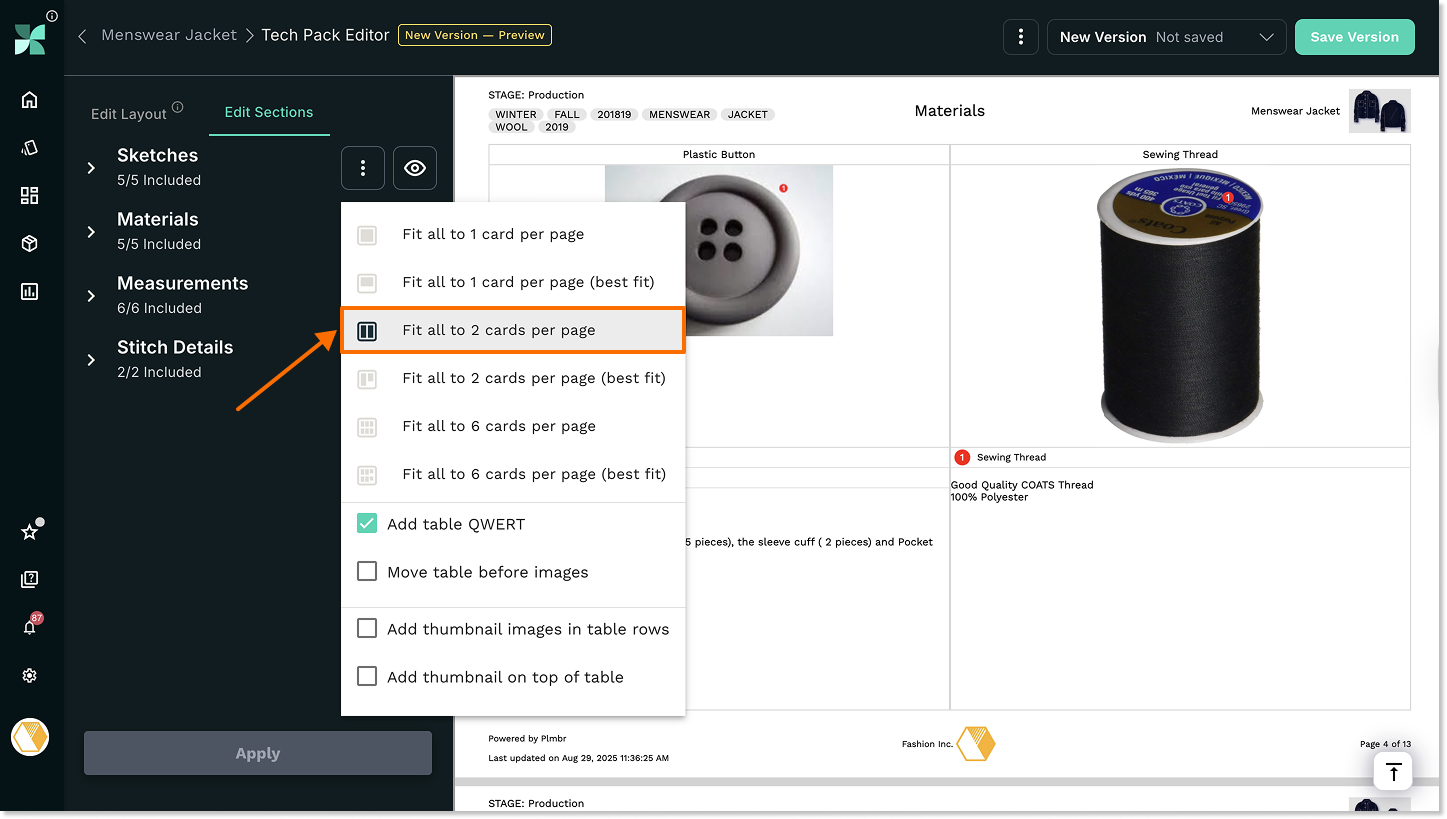
Task: Click the notifications bell with 87 badge
Action: pos(29,627)
